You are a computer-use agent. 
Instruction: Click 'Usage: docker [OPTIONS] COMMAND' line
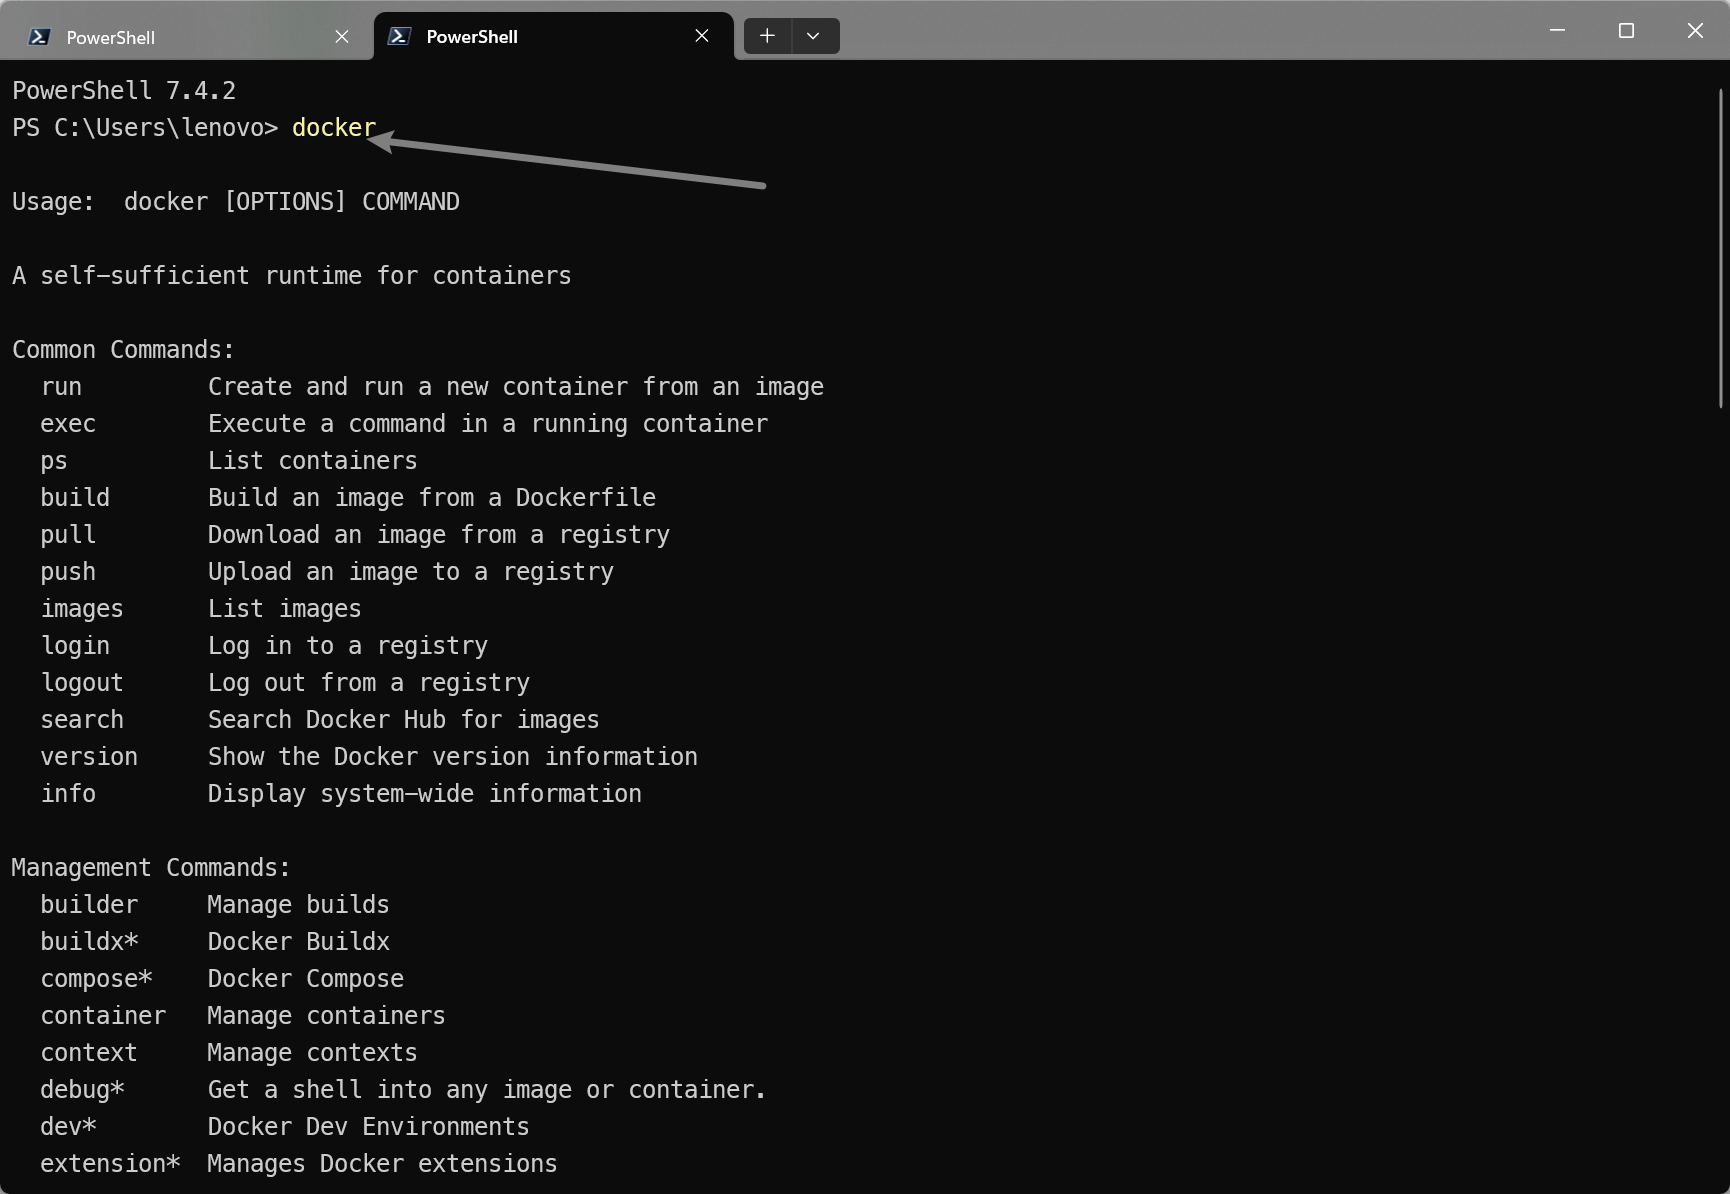coord(236,202)
